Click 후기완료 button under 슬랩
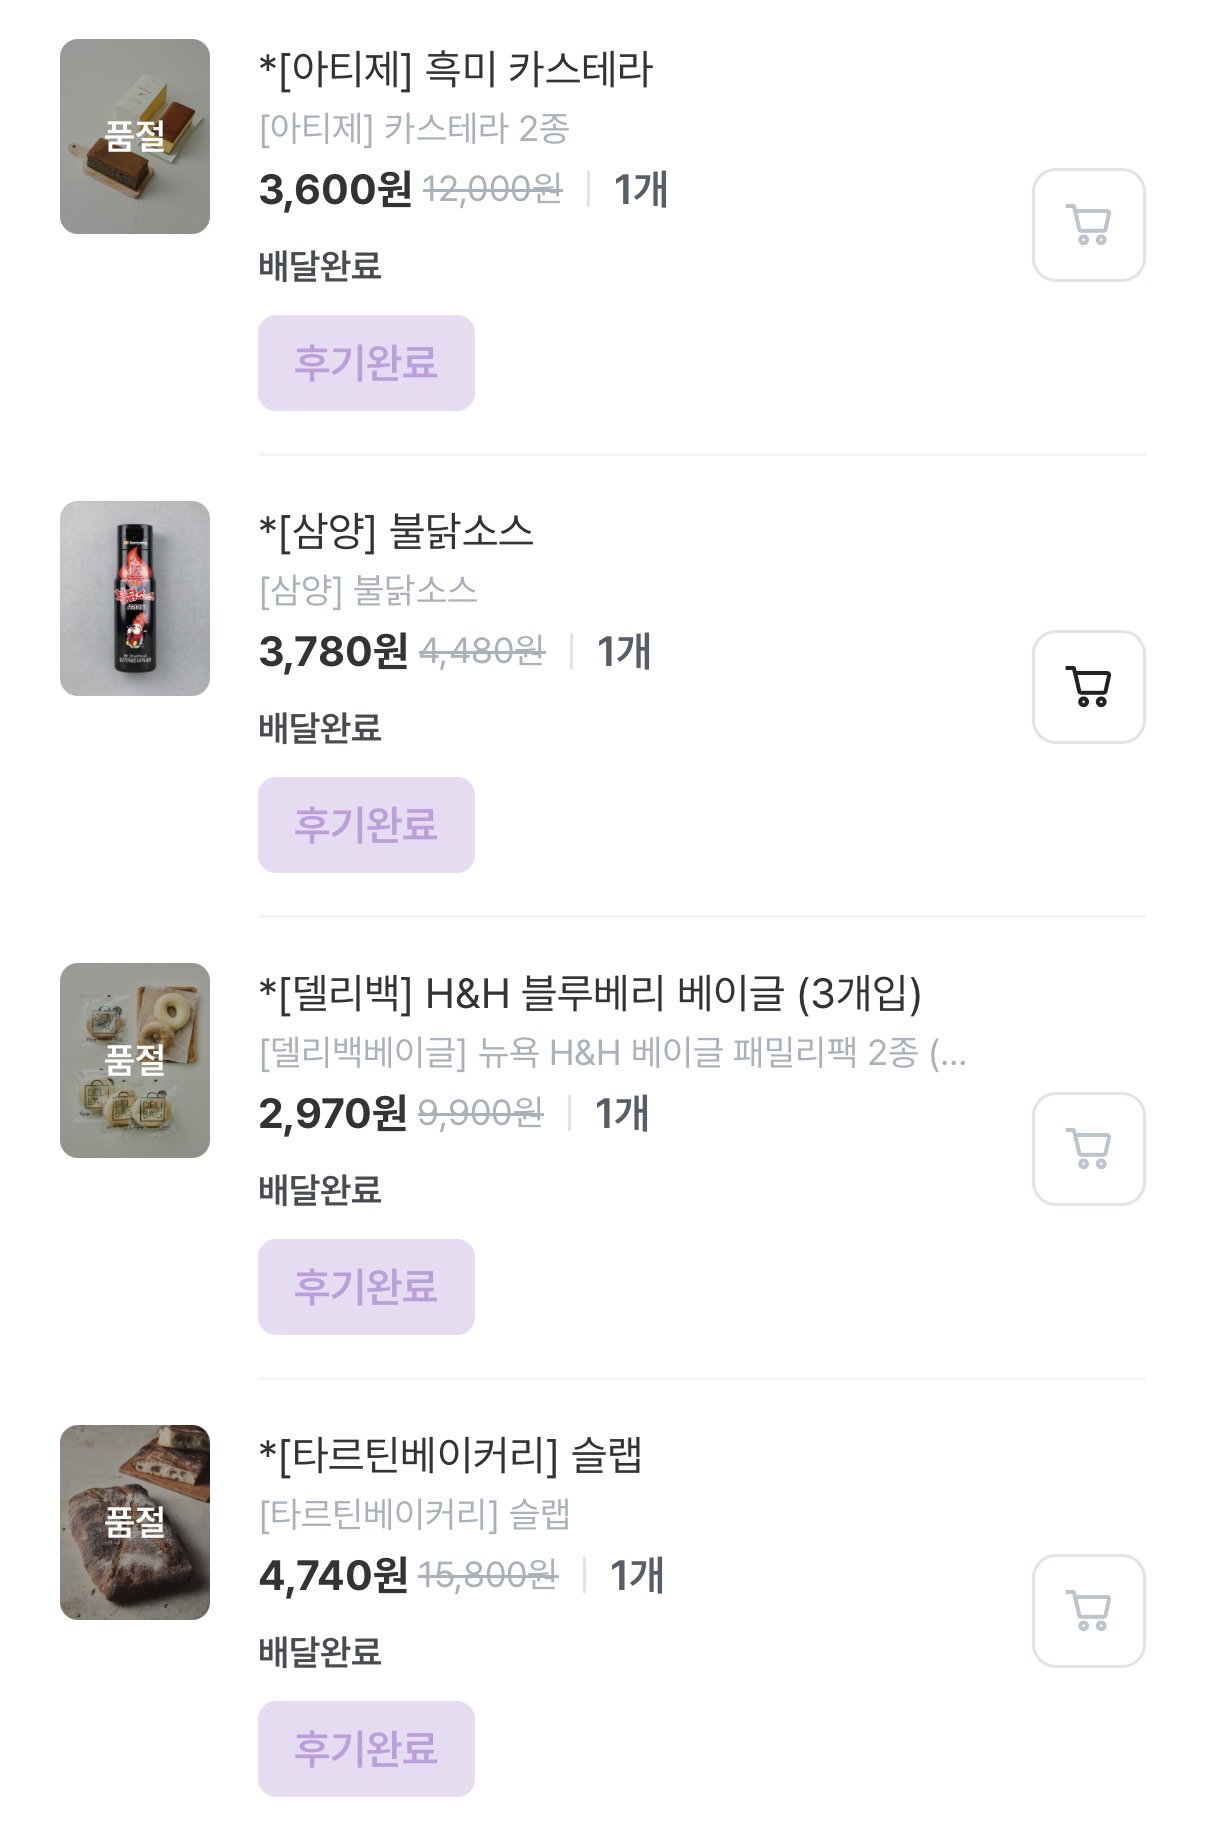The height and width of the screenshot is (1830, 1206). 366,1749
